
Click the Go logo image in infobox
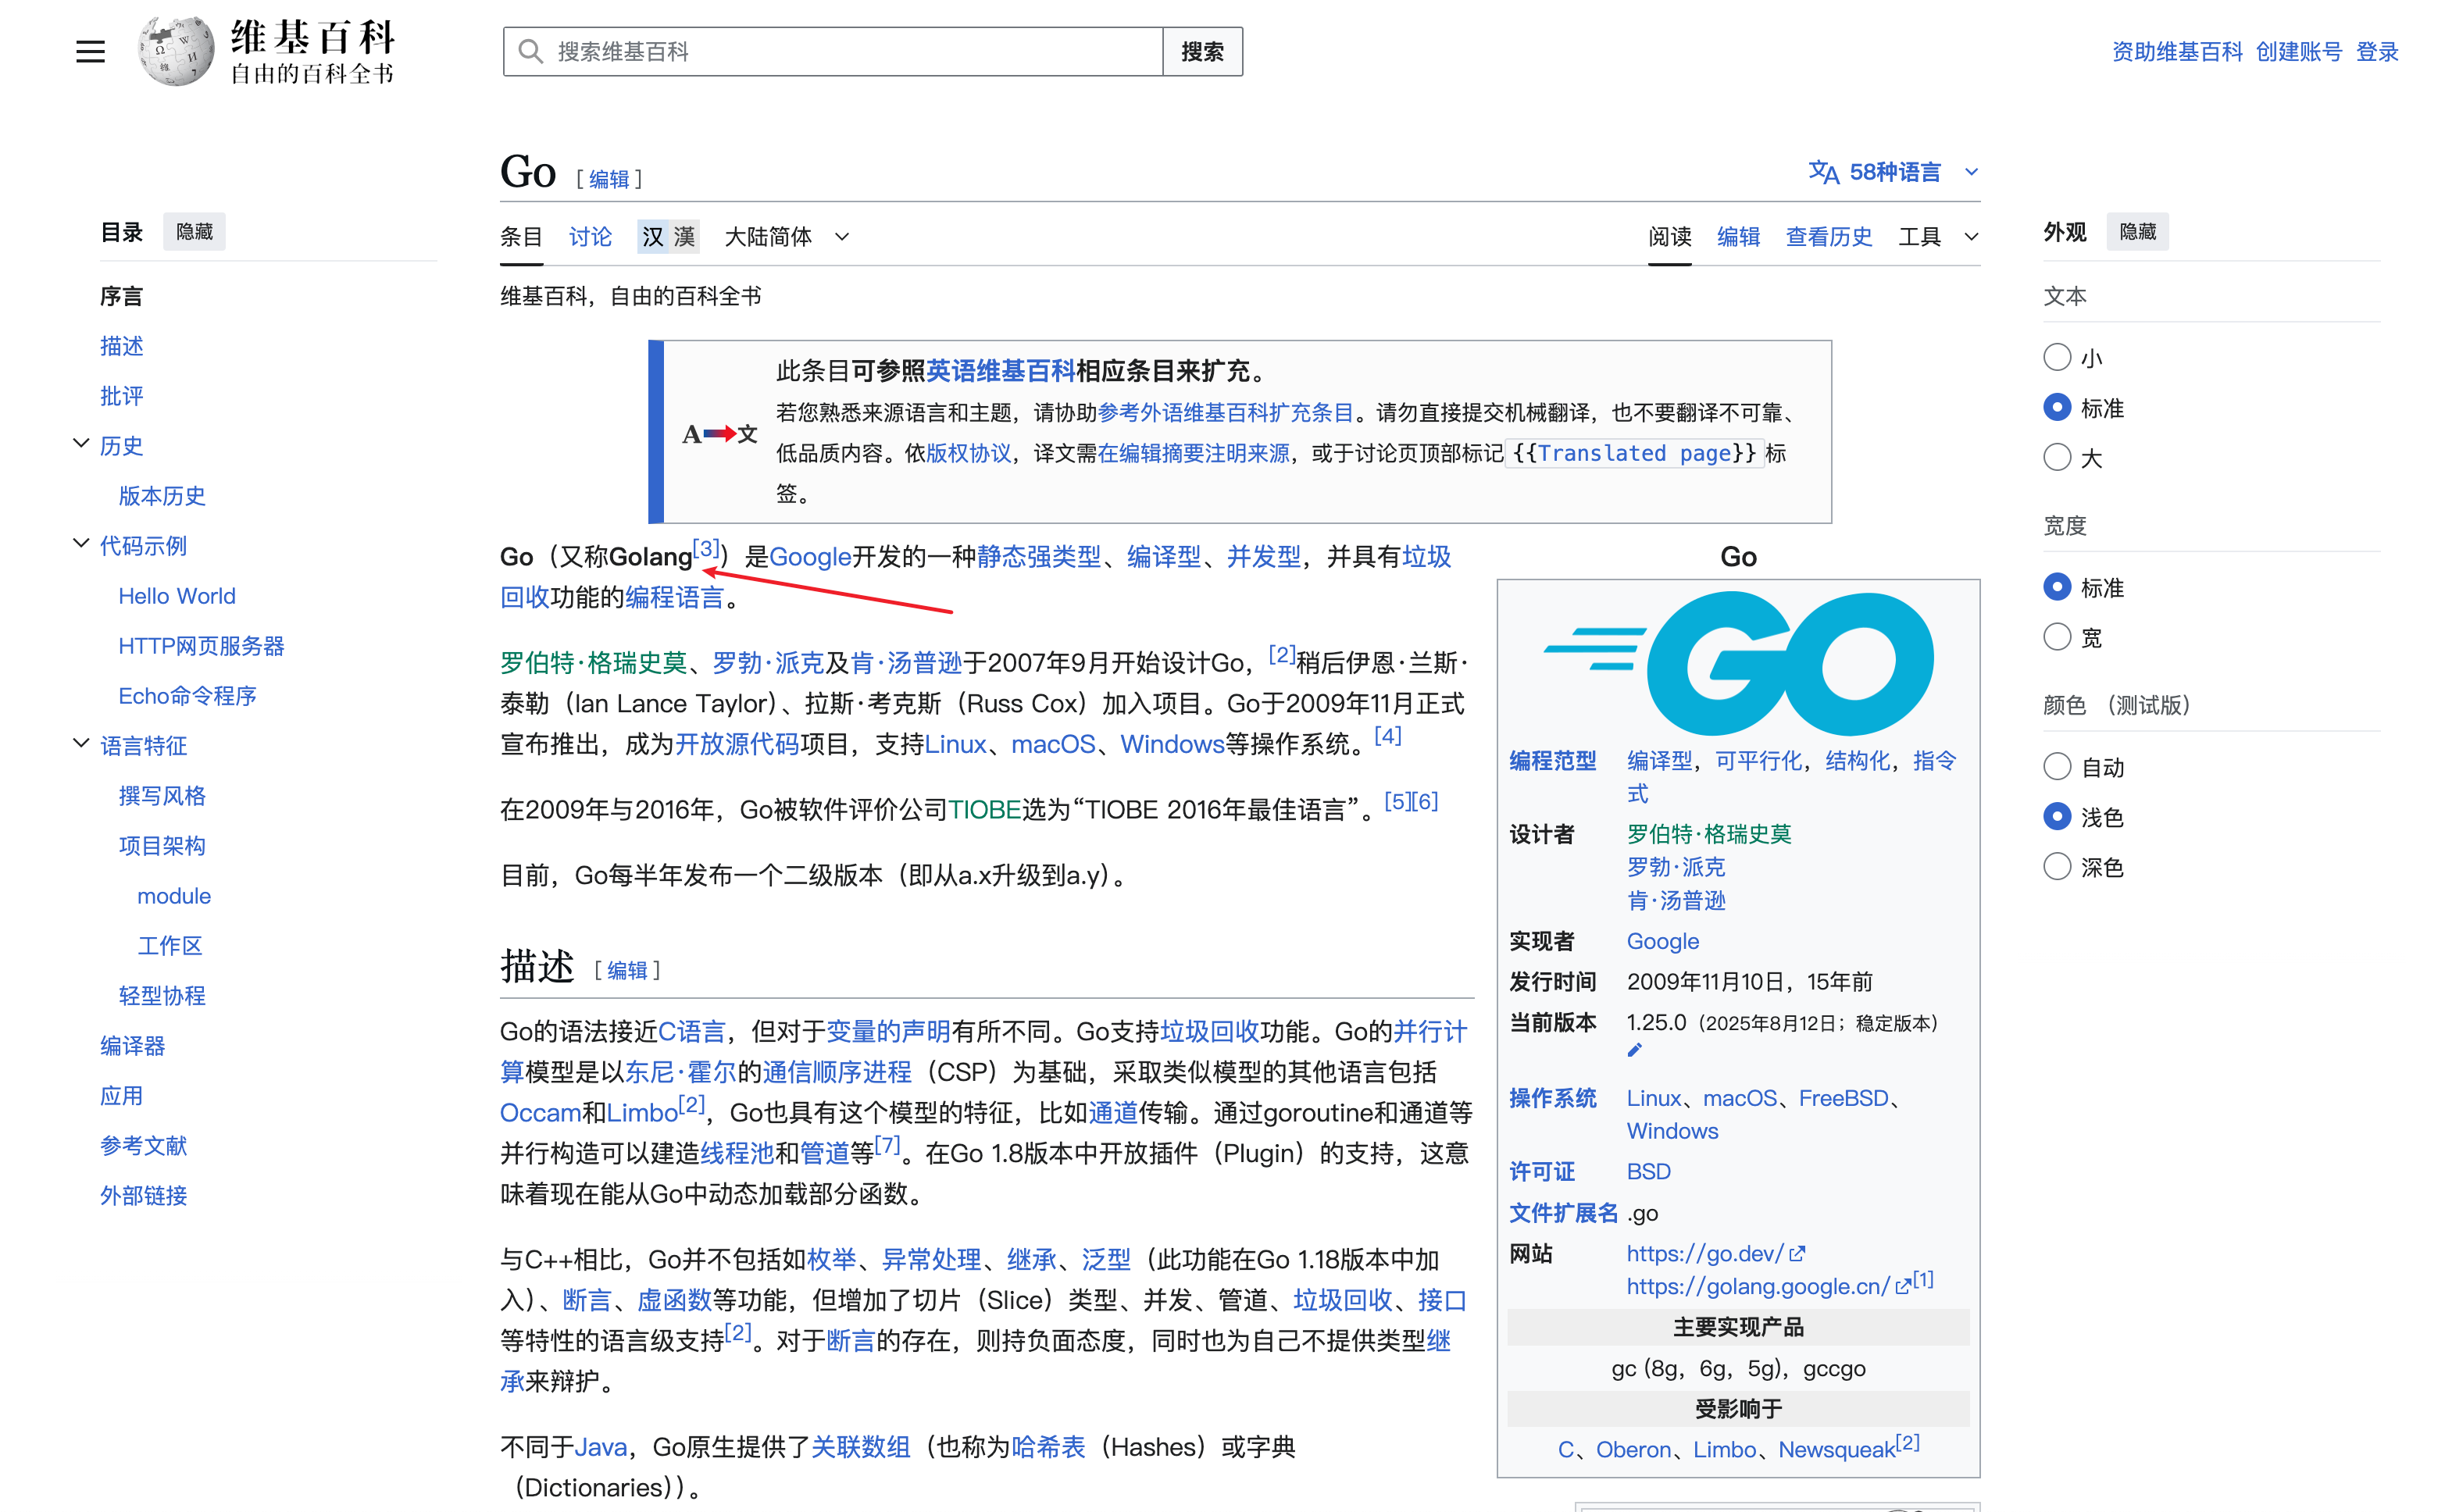(x=1738, y=664)
